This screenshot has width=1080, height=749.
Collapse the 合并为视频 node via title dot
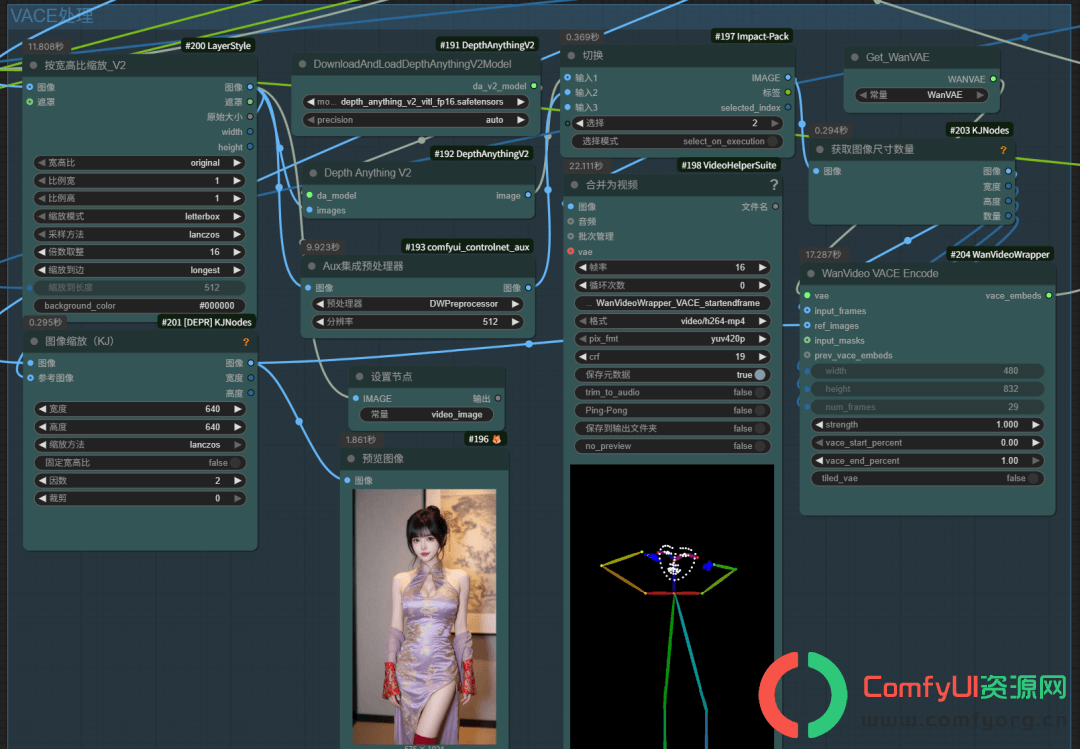574,185
